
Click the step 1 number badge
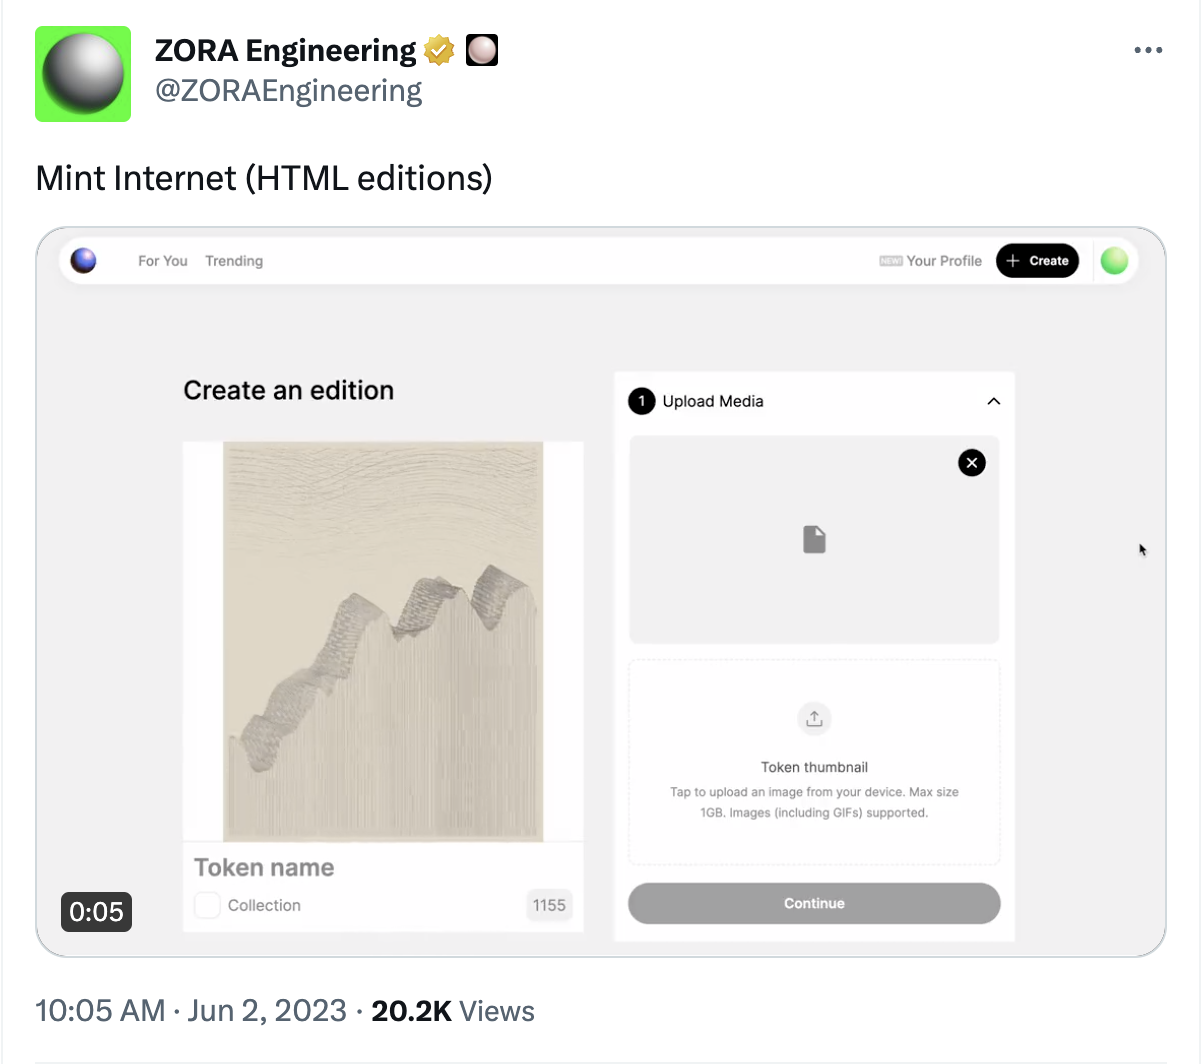pos(641,401)
